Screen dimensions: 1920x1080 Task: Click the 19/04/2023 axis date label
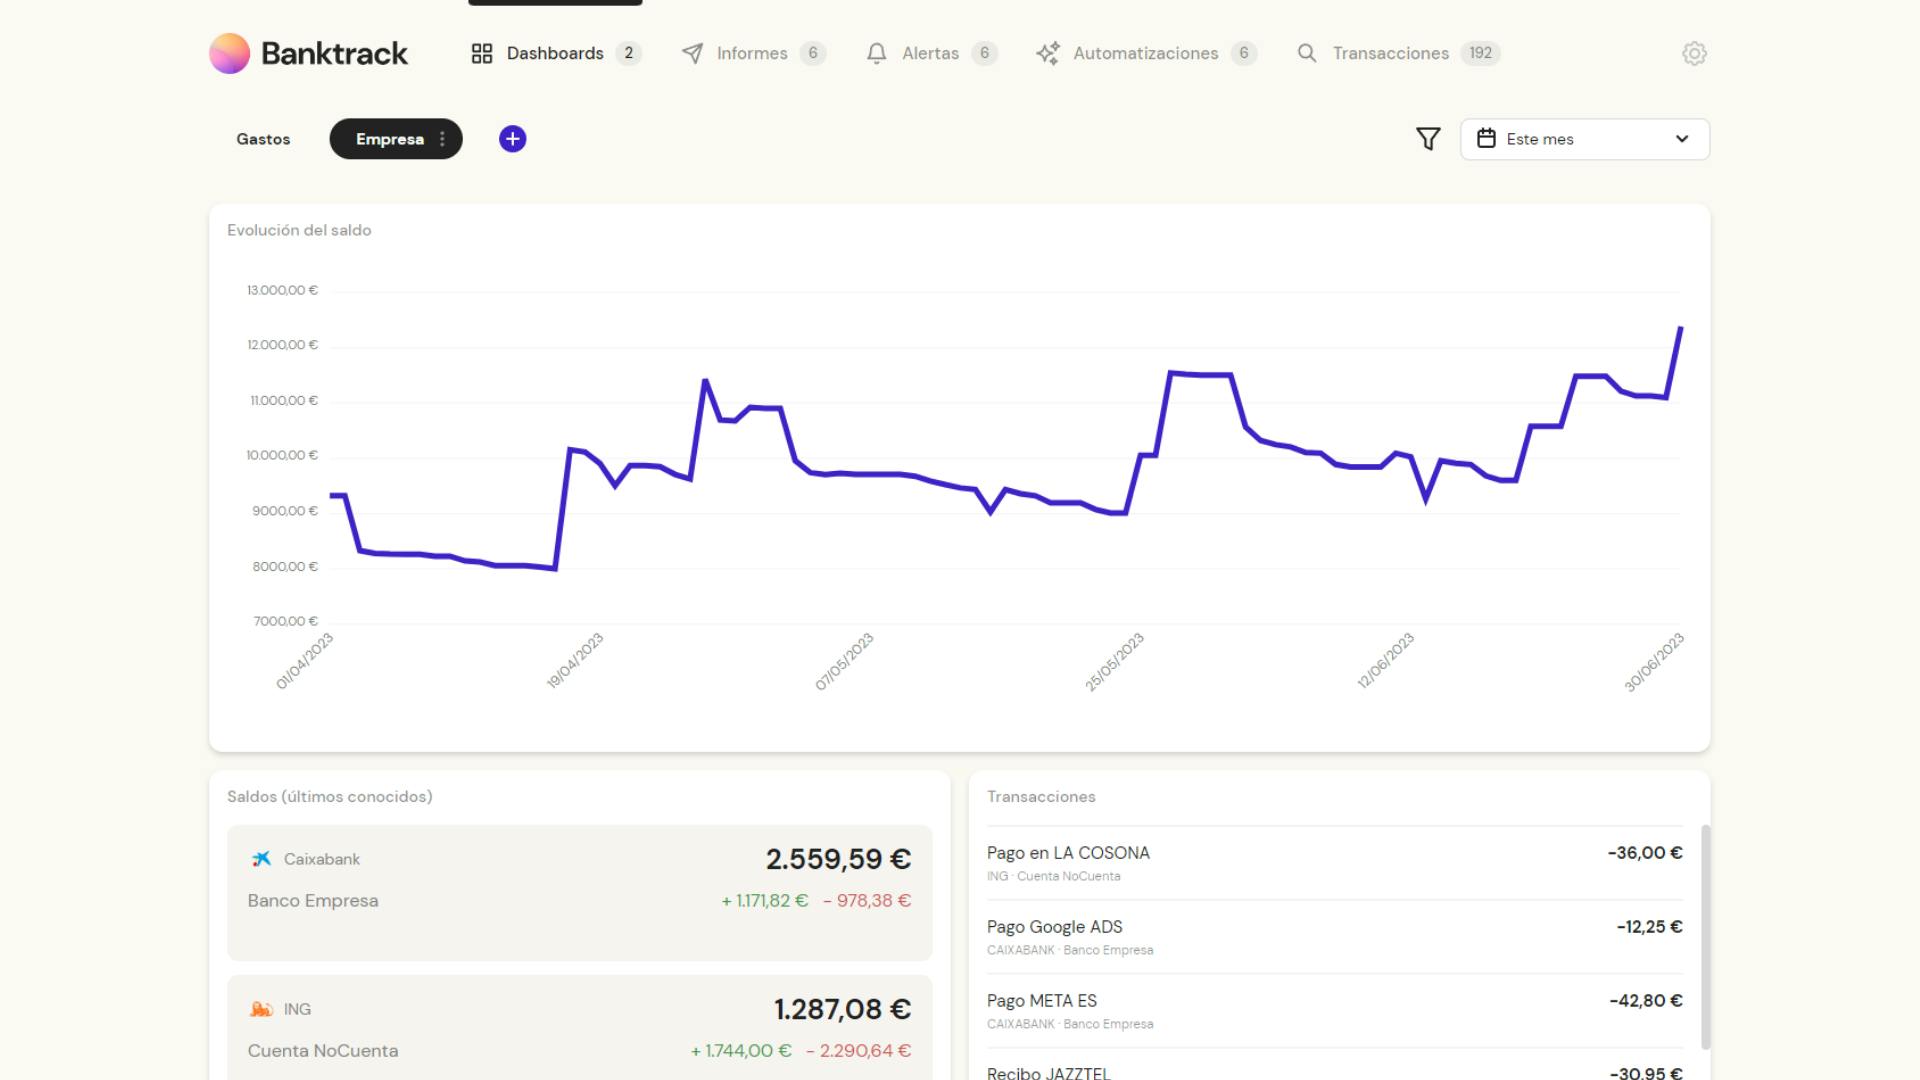575,660
